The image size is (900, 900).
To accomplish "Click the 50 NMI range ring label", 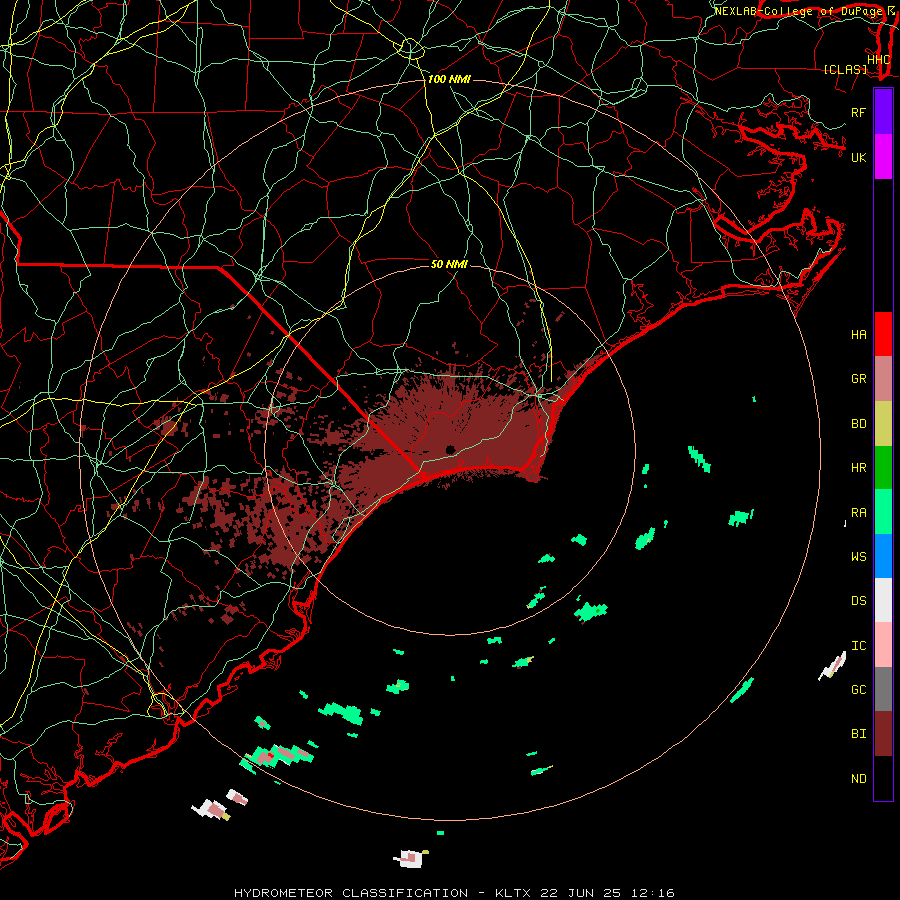I will click(x=449, y=264).
